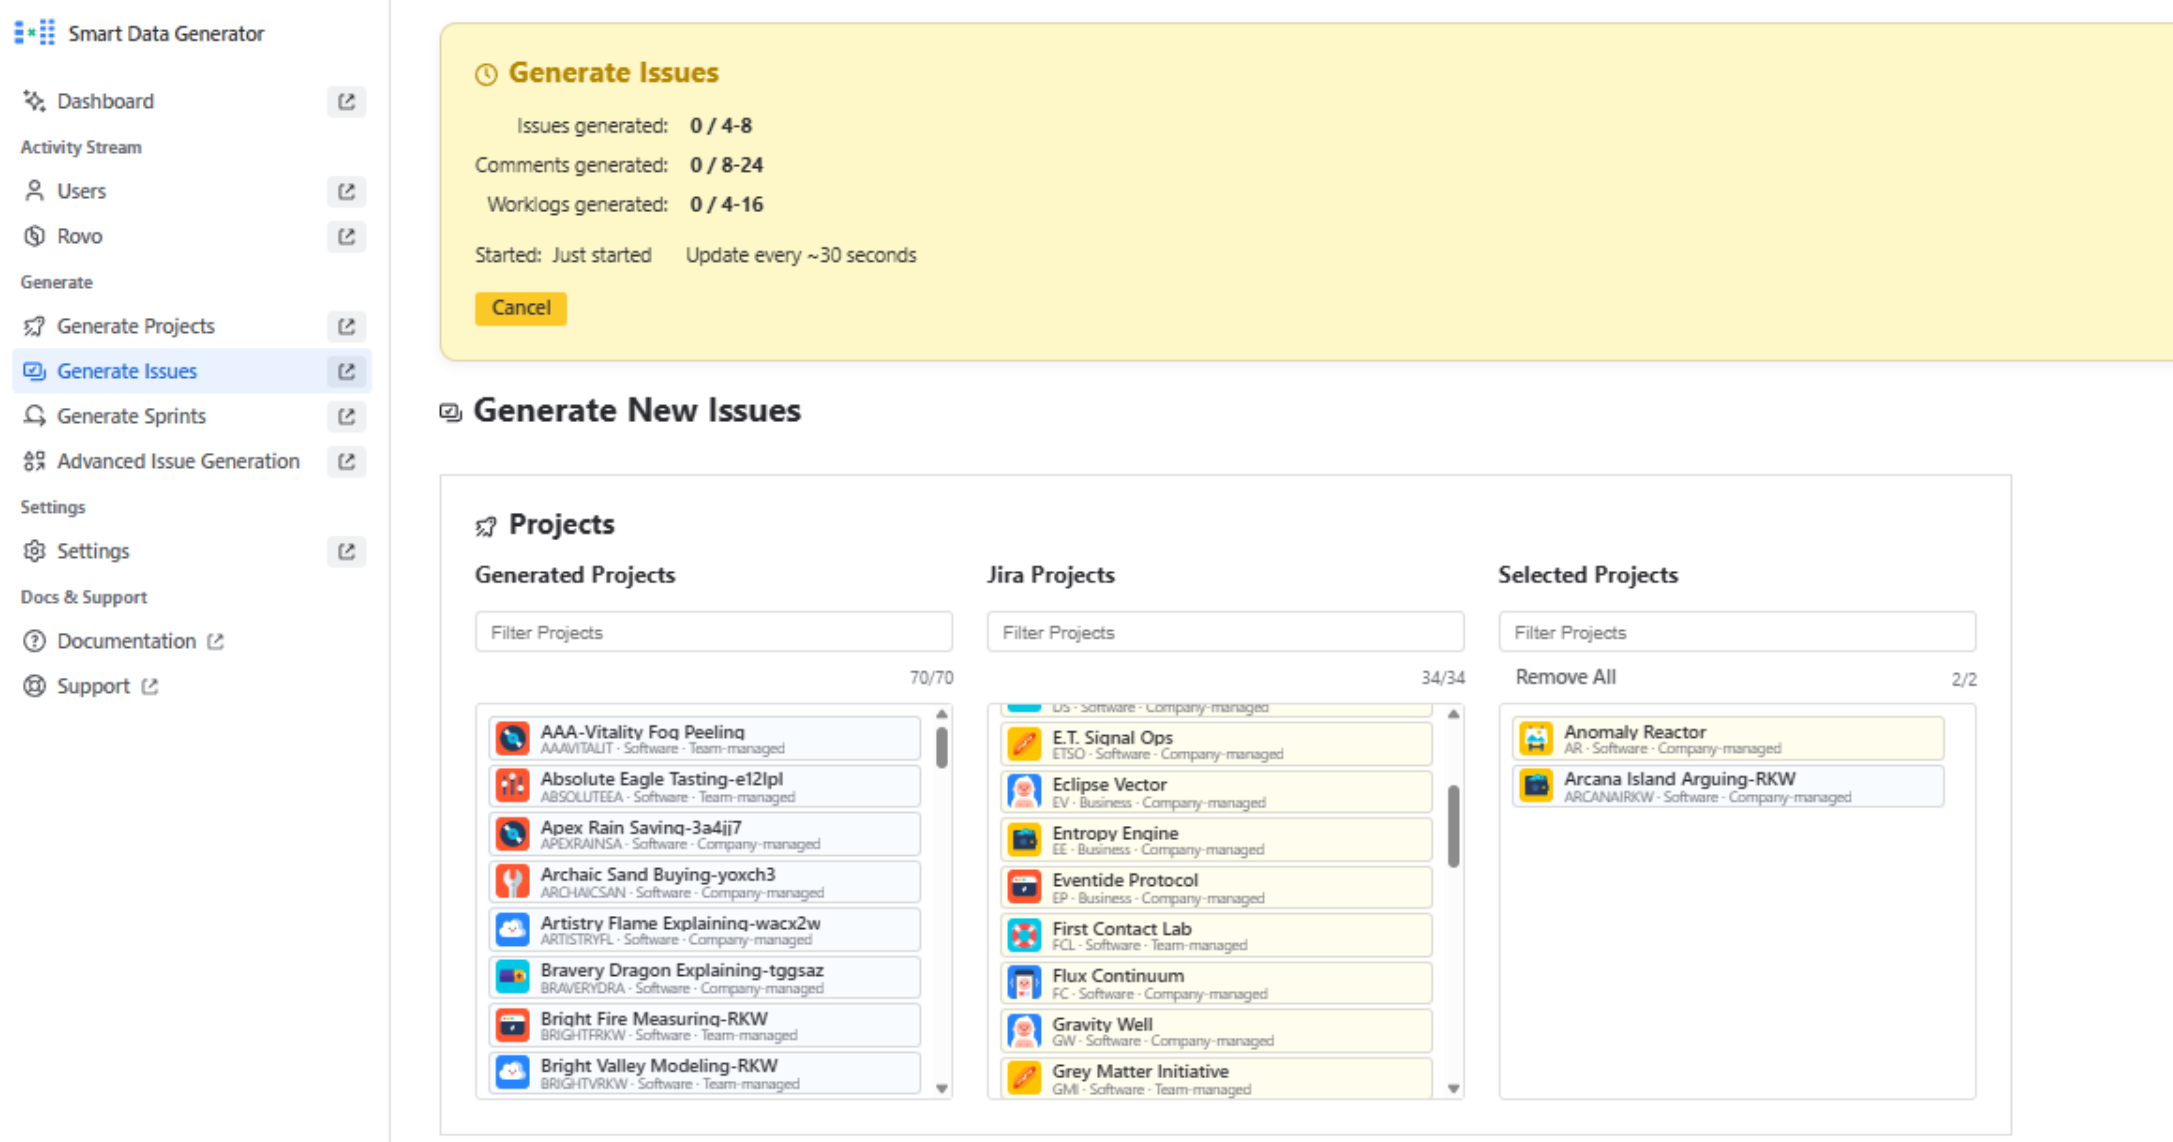
Task: Click the Generated Projects filter field
Action: [x=714, y=632]
